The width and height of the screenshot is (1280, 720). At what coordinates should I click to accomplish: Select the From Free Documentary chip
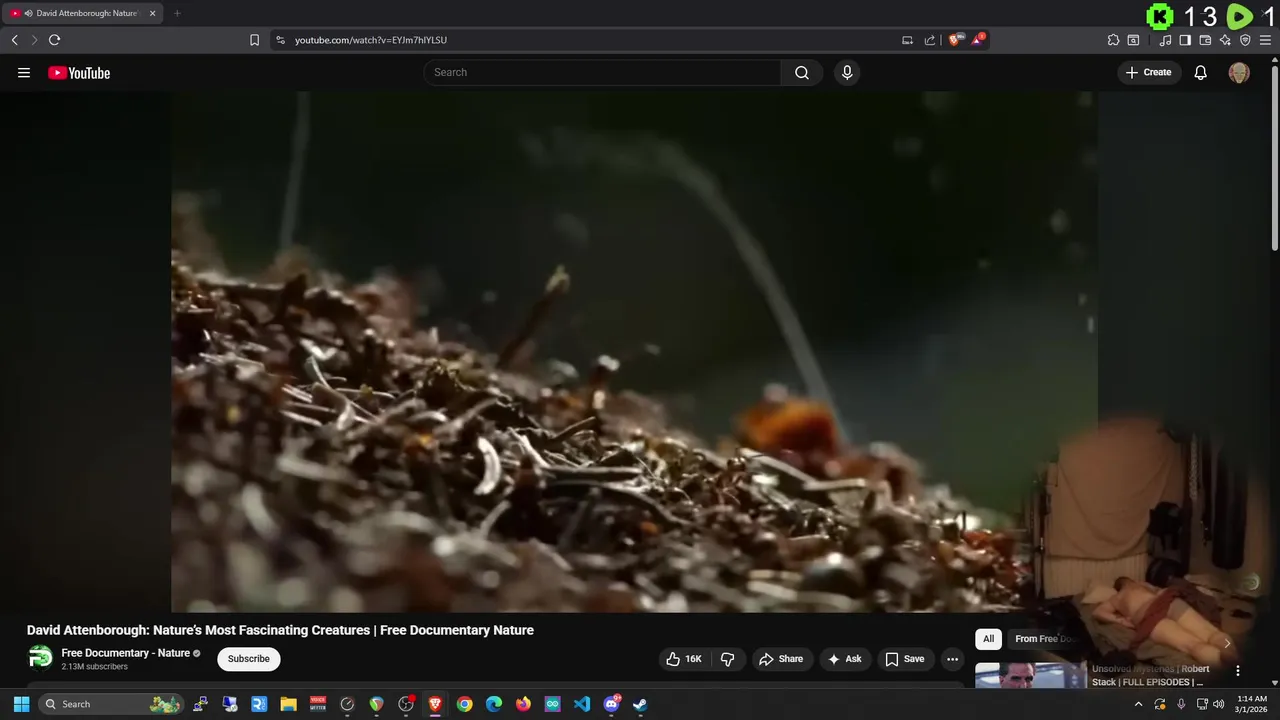1043,639
